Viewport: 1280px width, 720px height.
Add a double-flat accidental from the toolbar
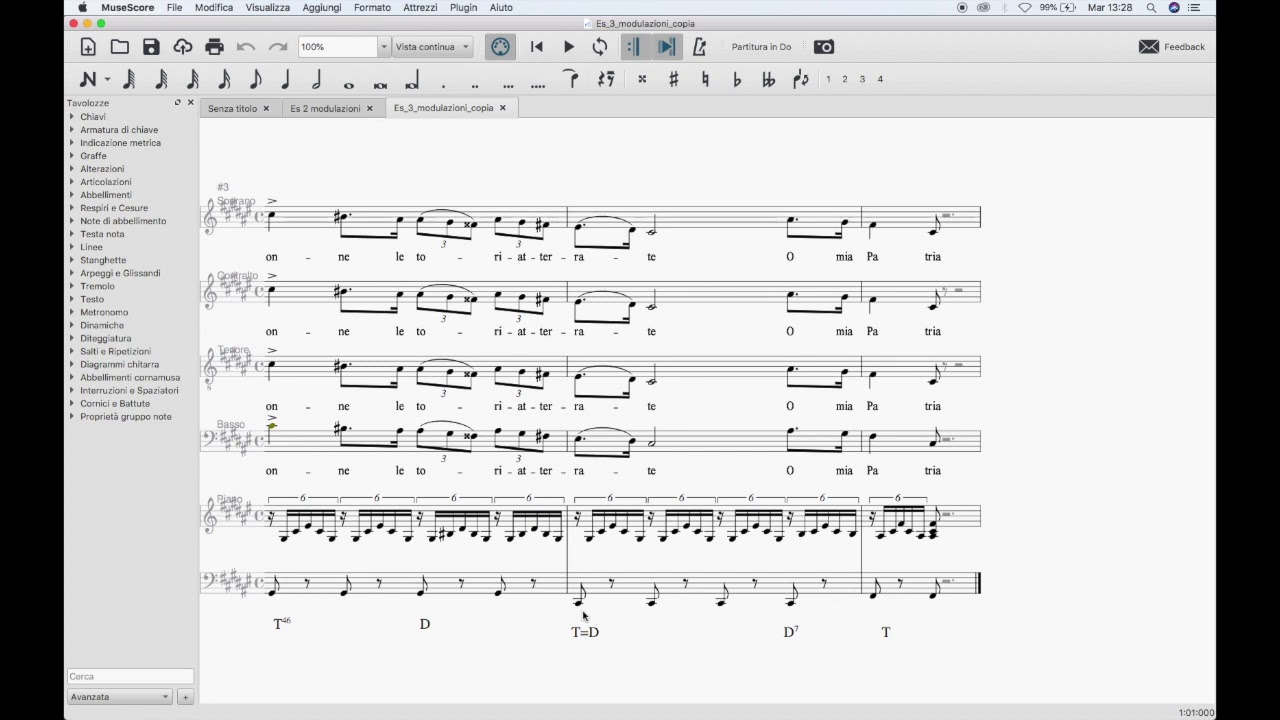[768, 79]
